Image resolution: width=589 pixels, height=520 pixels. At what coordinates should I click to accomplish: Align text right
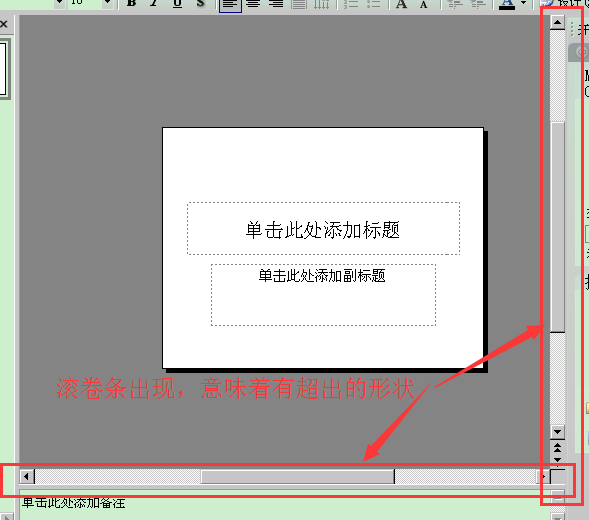coord(277,4)
